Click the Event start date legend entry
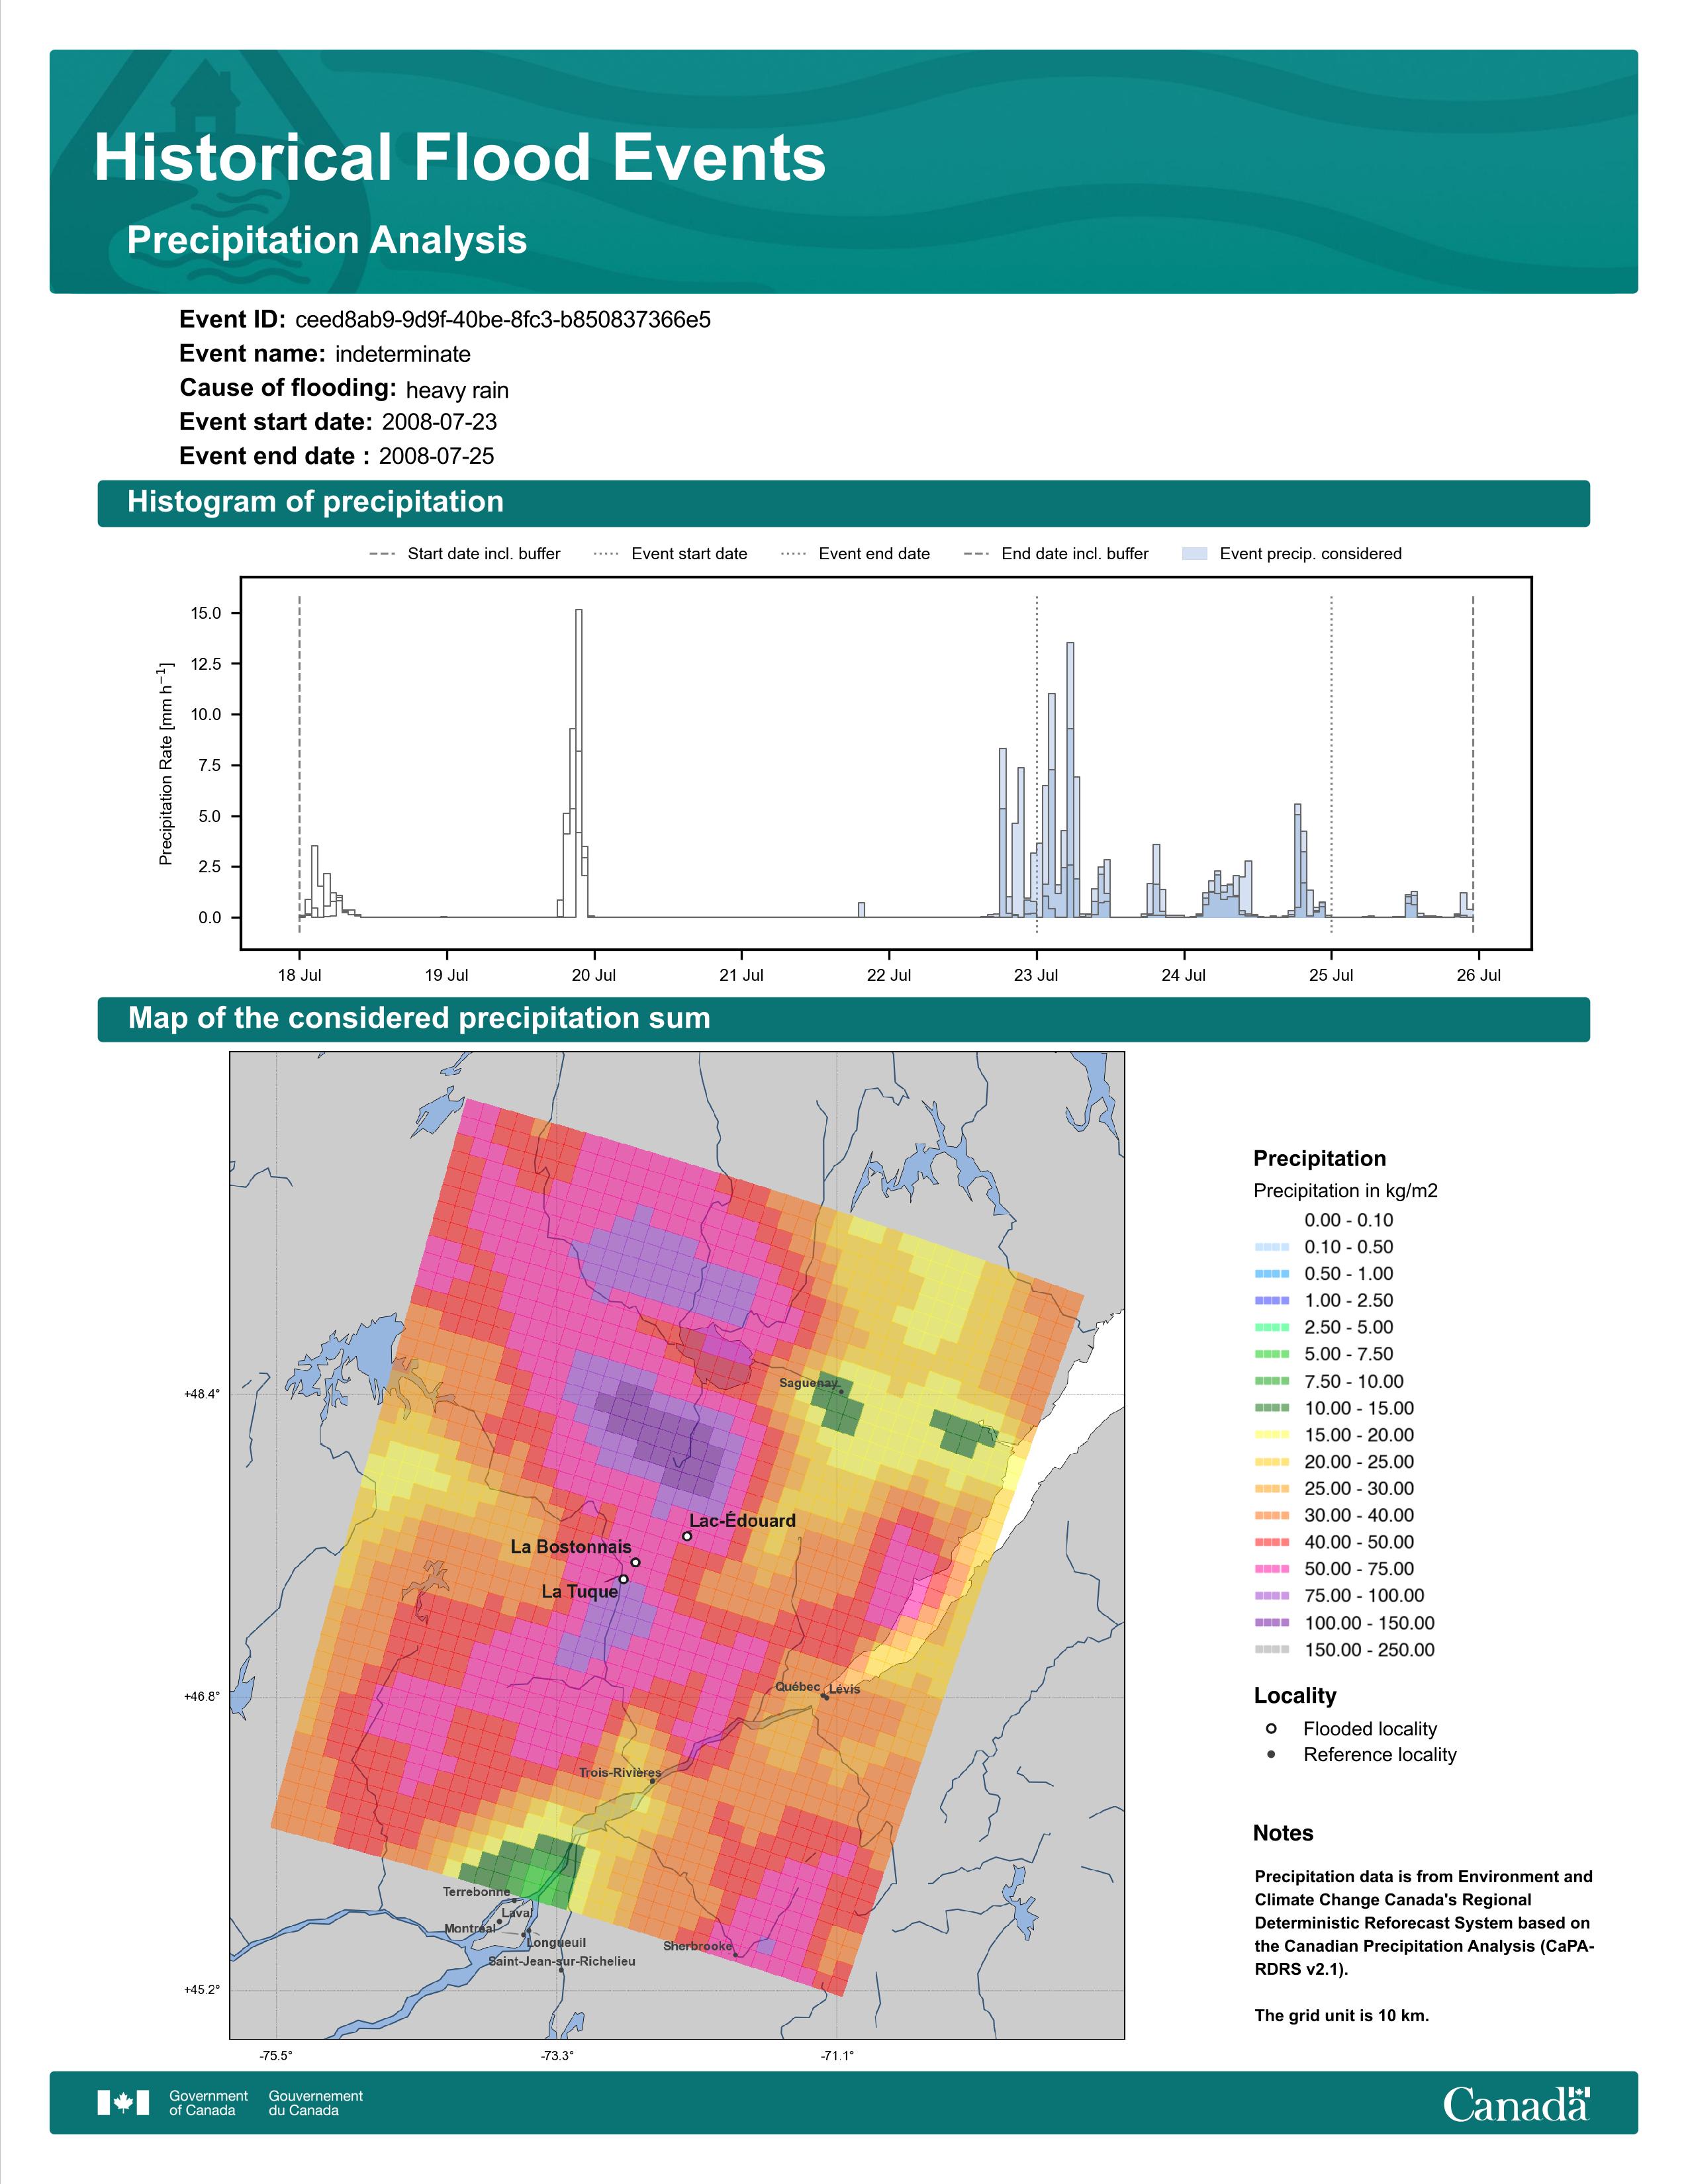The height and width of the screenshot is (2184, 1688). point(670,554)
